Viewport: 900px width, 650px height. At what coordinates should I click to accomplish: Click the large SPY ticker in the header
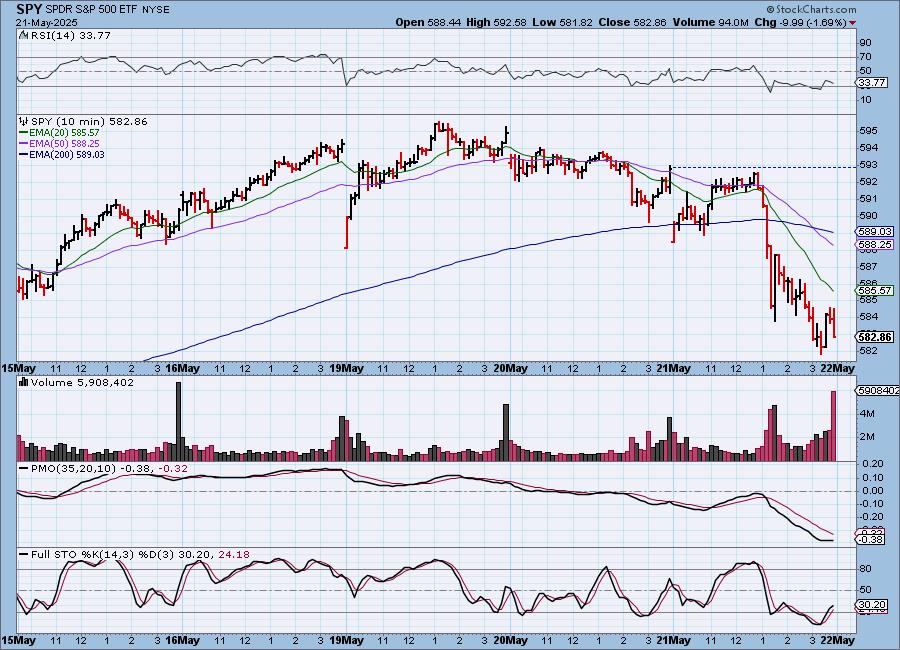coord(29,9)
